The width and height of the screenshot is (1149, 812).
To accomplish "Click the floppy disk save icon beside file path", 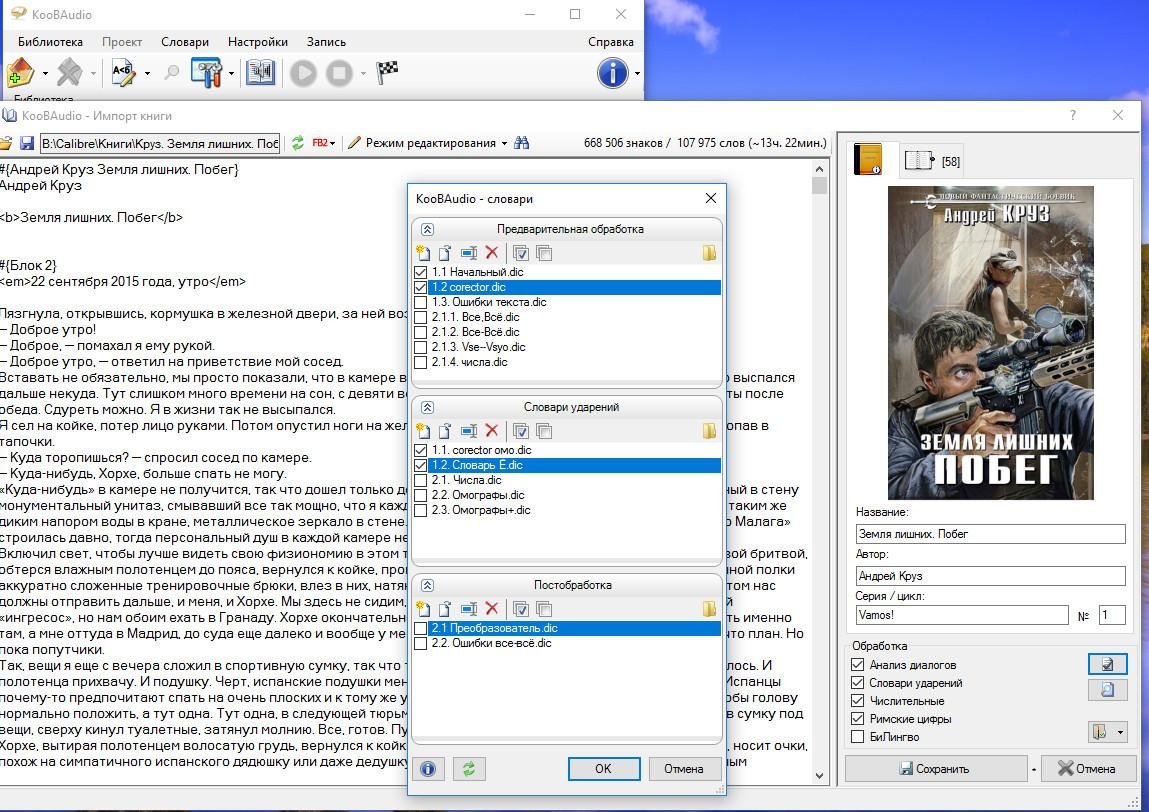I will (x=27, y=143).
